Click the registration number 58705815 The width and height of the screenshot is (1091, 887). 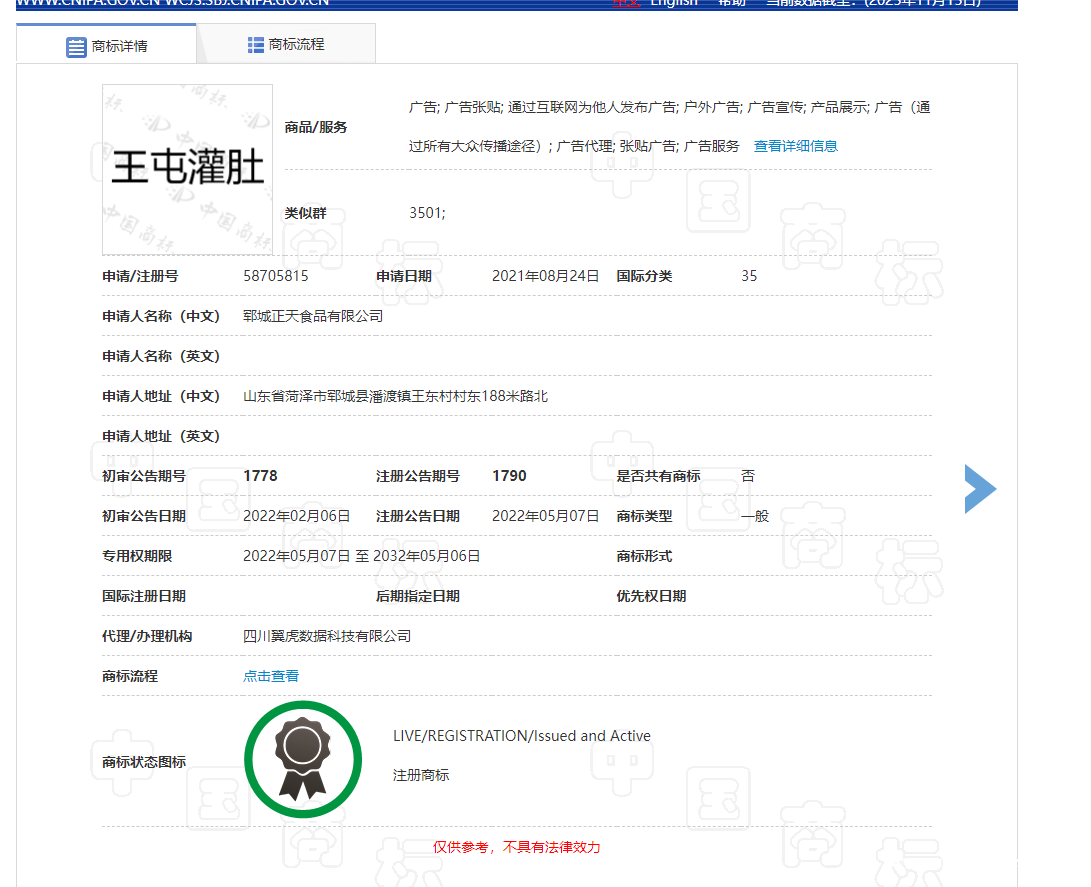tap(276, 276)
